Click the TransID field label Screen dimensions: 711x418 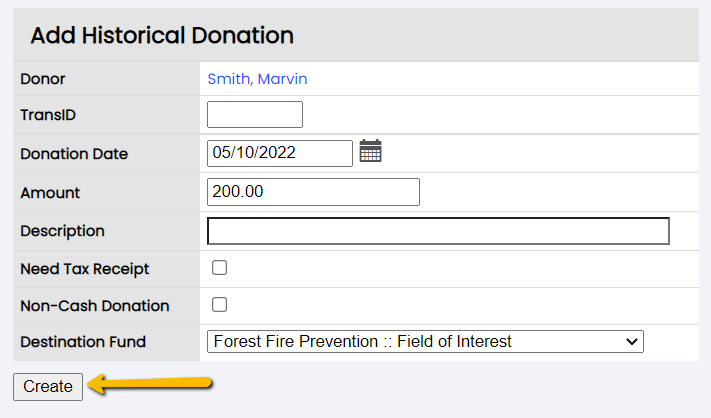coord(48,115)
